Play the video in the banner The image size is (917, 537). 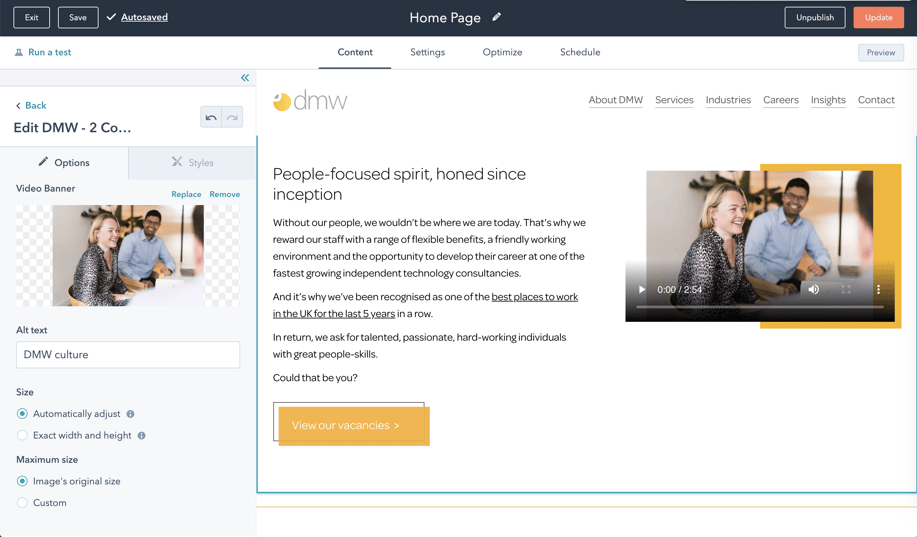[642, 290]
